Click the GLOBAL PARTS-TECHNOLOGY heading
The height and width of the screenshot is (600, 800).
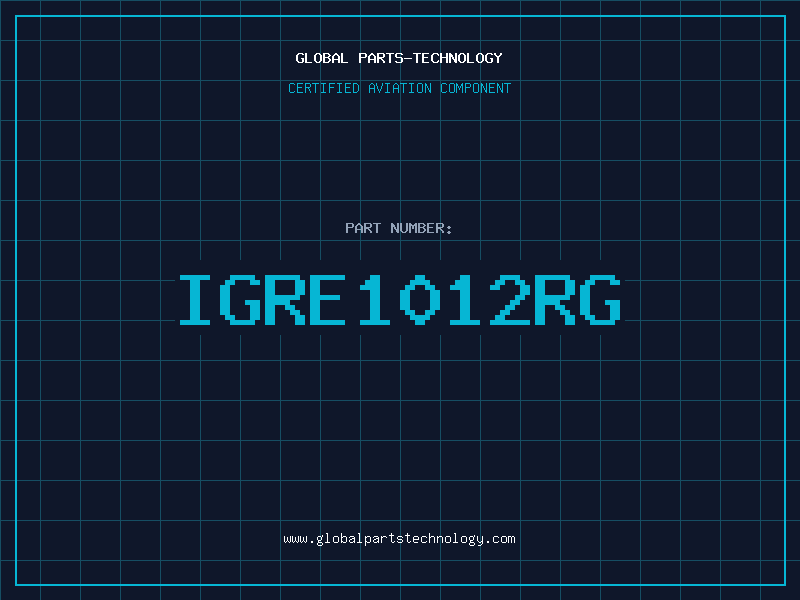click(399, 58)
